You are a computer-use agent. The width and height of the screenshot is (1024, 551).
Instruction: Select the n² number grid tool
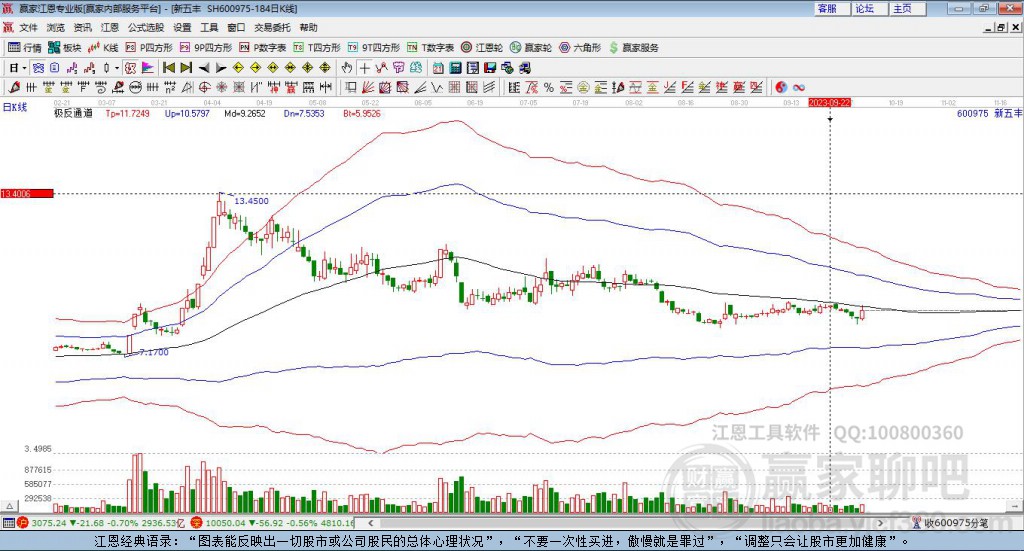[x=170, y=87]
